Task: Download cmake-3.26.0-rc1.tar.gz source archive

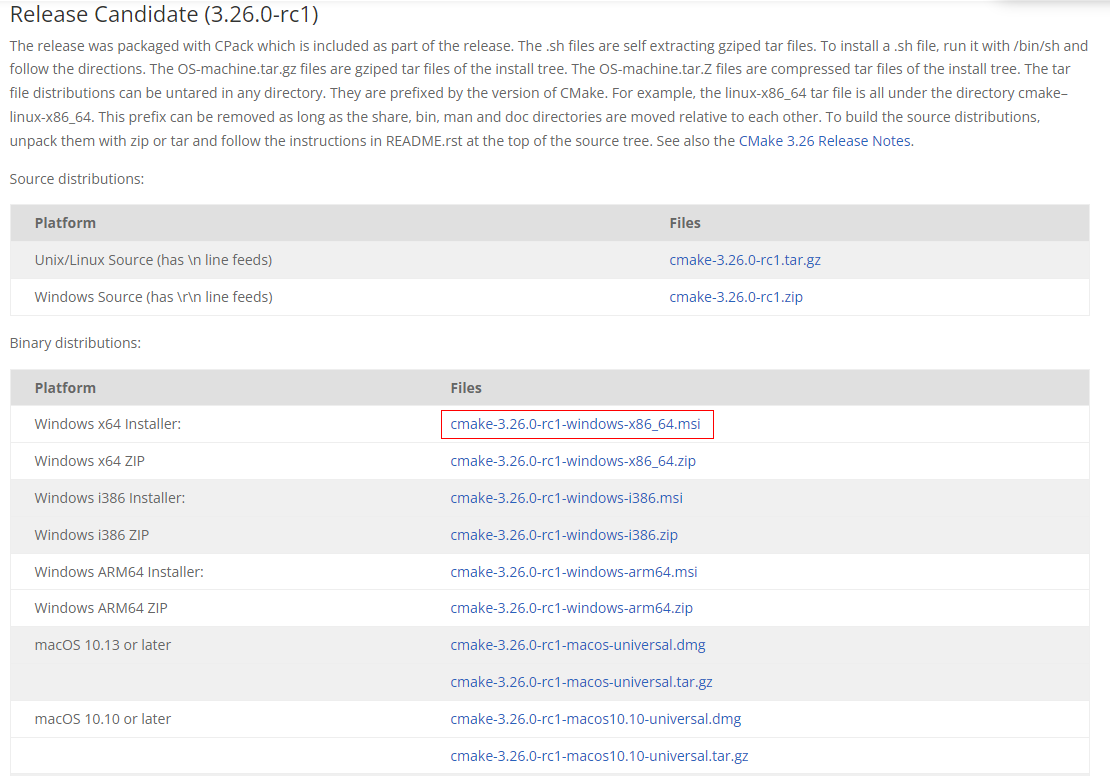Action: point(745,260)
